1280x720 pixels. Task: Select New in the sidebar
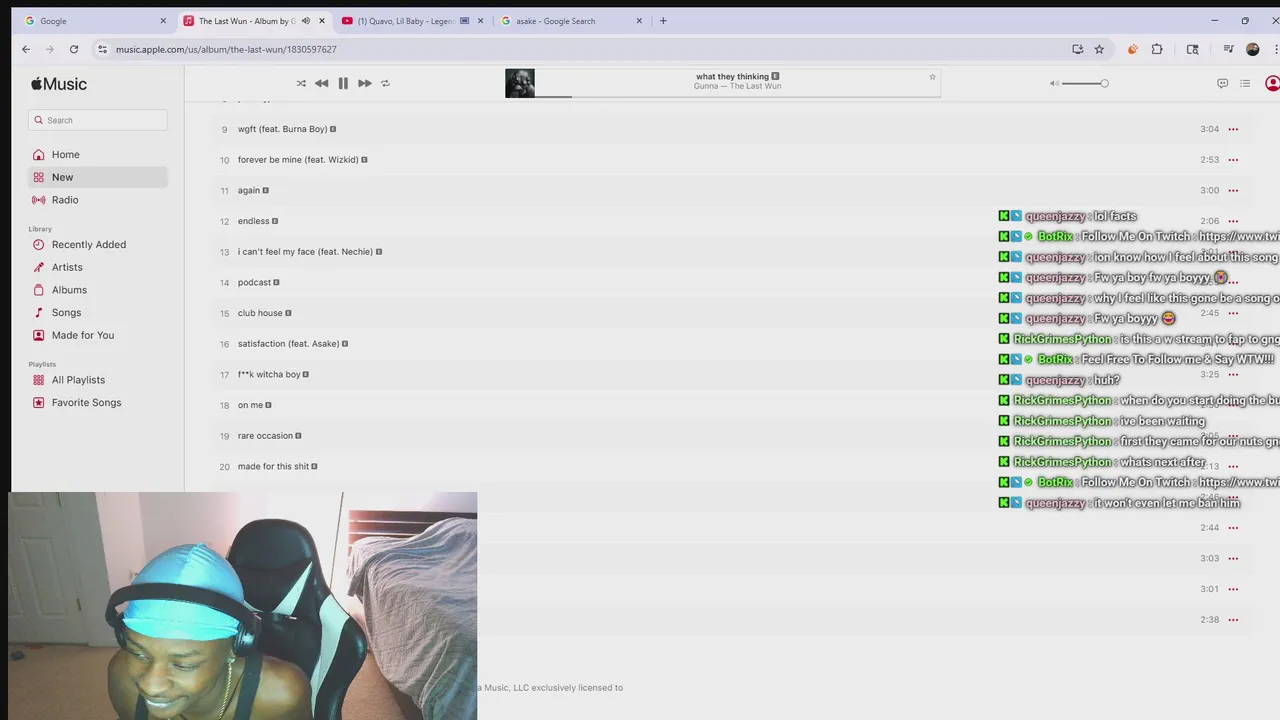[98, 177]
